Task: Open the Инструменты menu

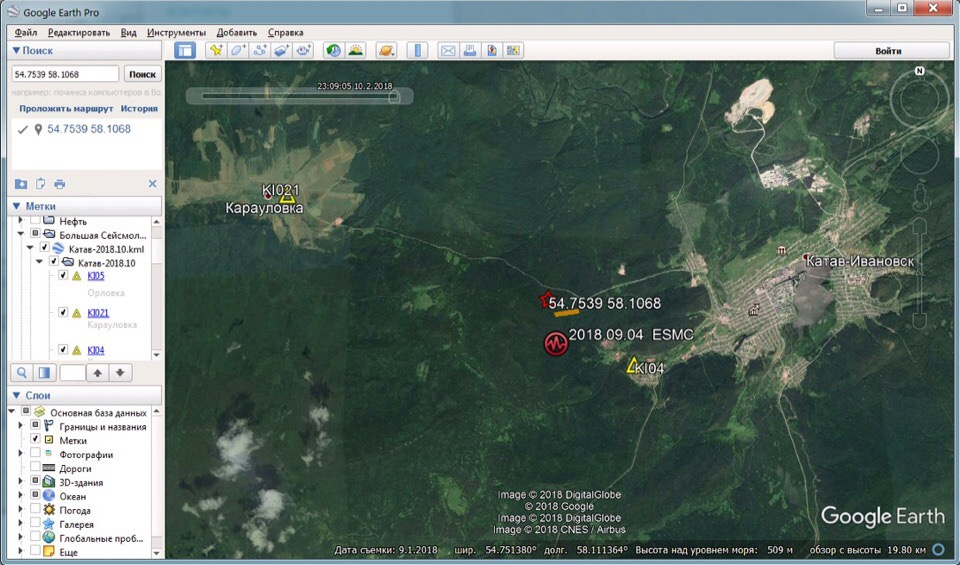Action: [x=176, y=33]
